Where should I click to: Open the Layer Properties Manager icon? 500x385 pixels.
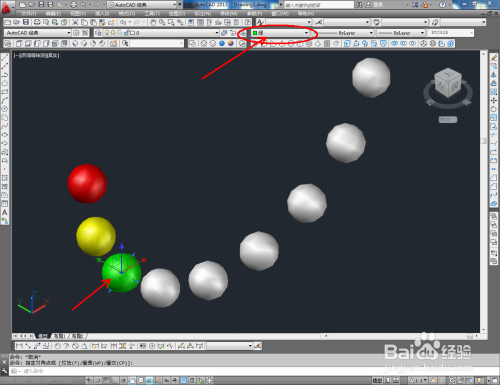coord(98,33)
